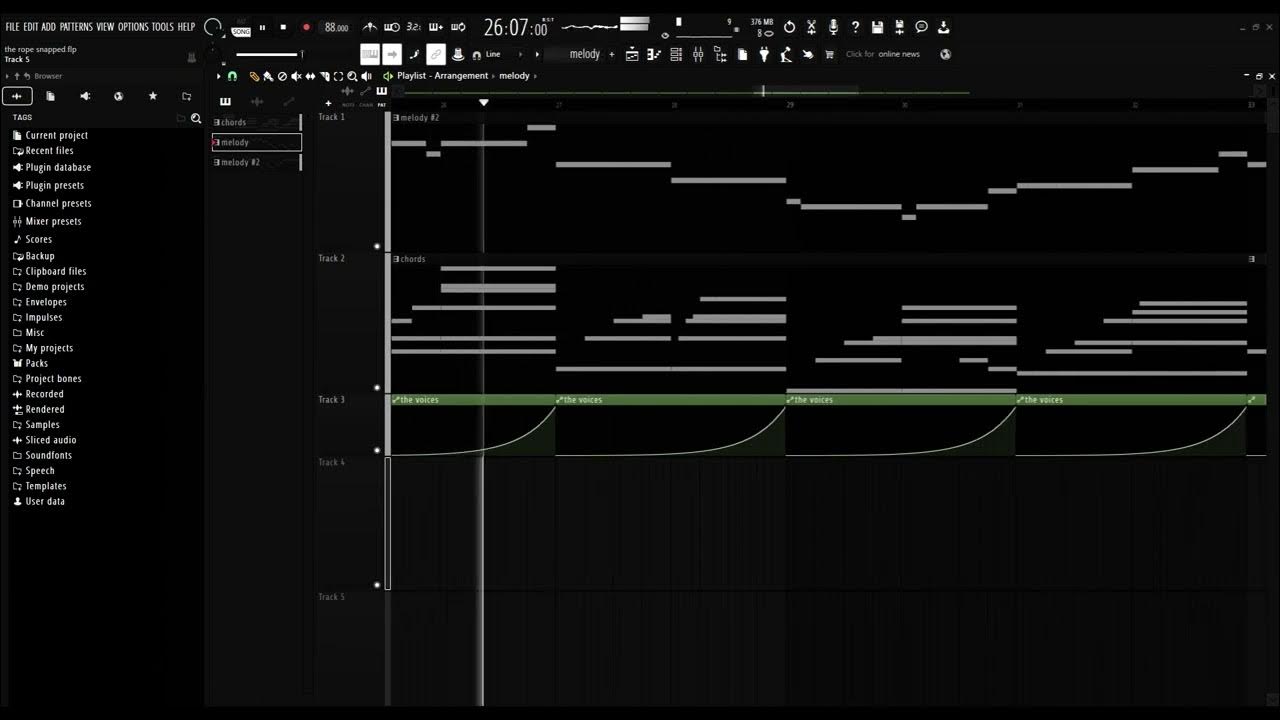This screenshot has width=1280, height=720.
Task: Open the snap magnet dropdown in Playlist
Action: pyautogui.click(x=232, y=76)
